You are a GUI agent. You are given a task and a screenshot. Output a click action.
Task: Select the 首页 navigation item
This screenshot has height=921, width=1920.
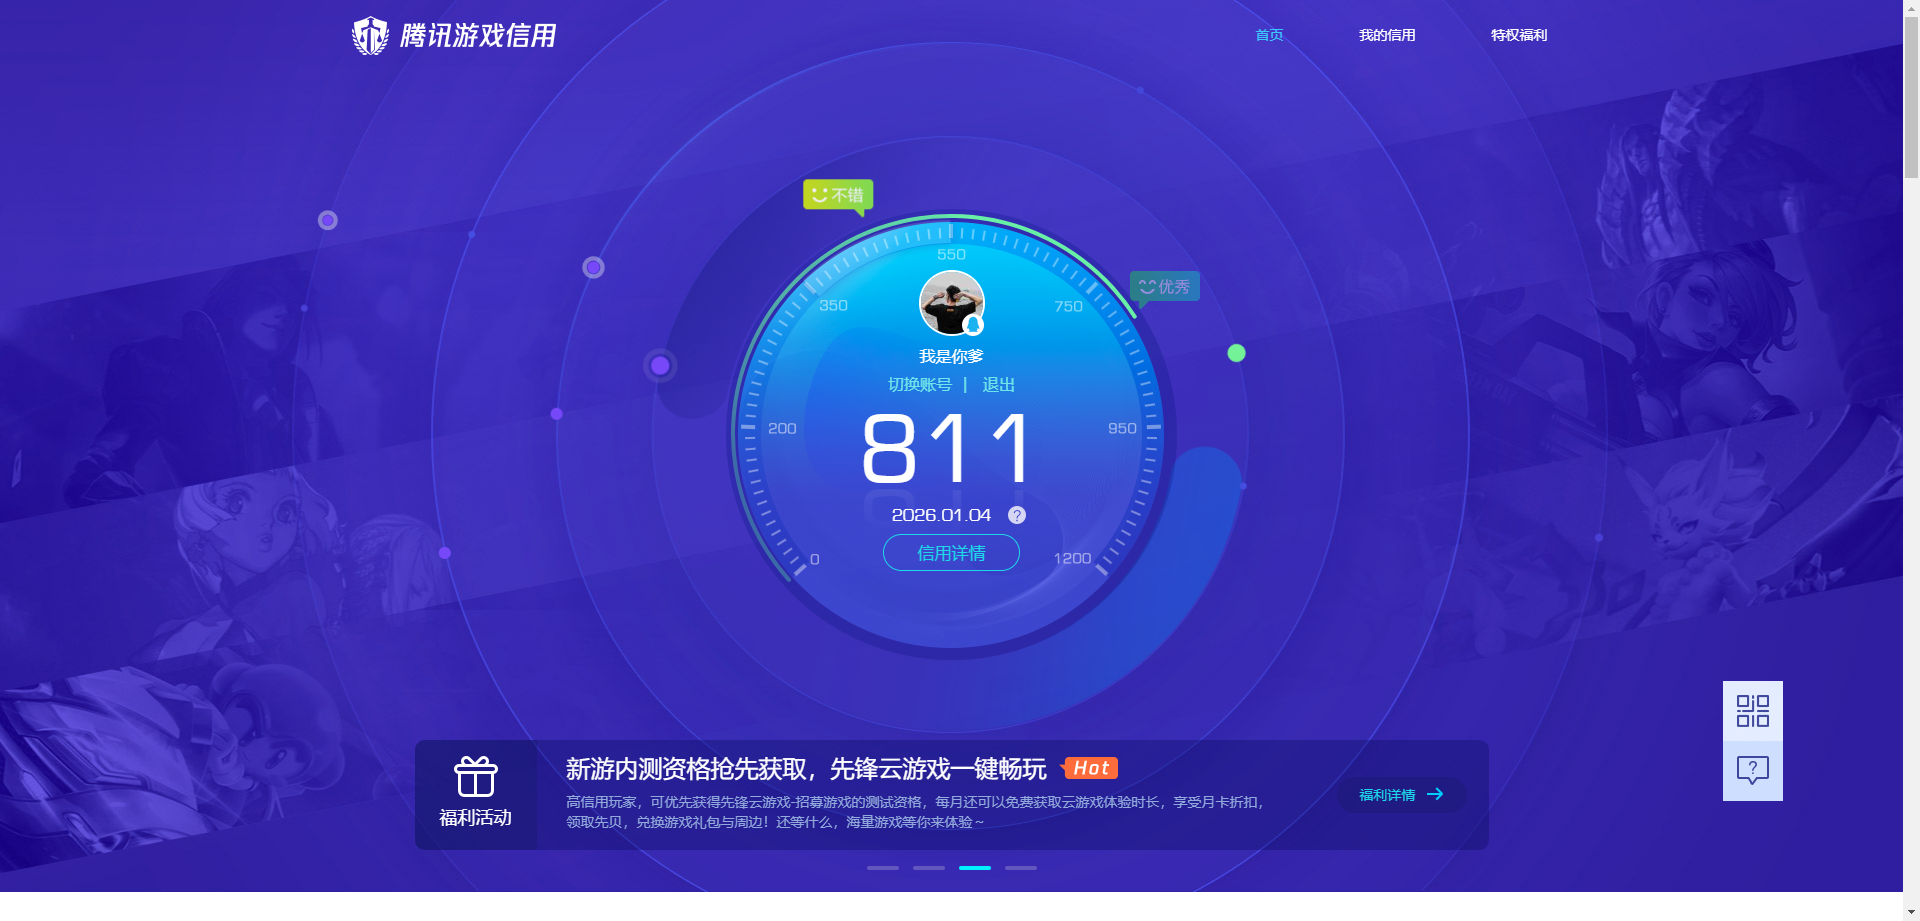[x=1268, y=35]
